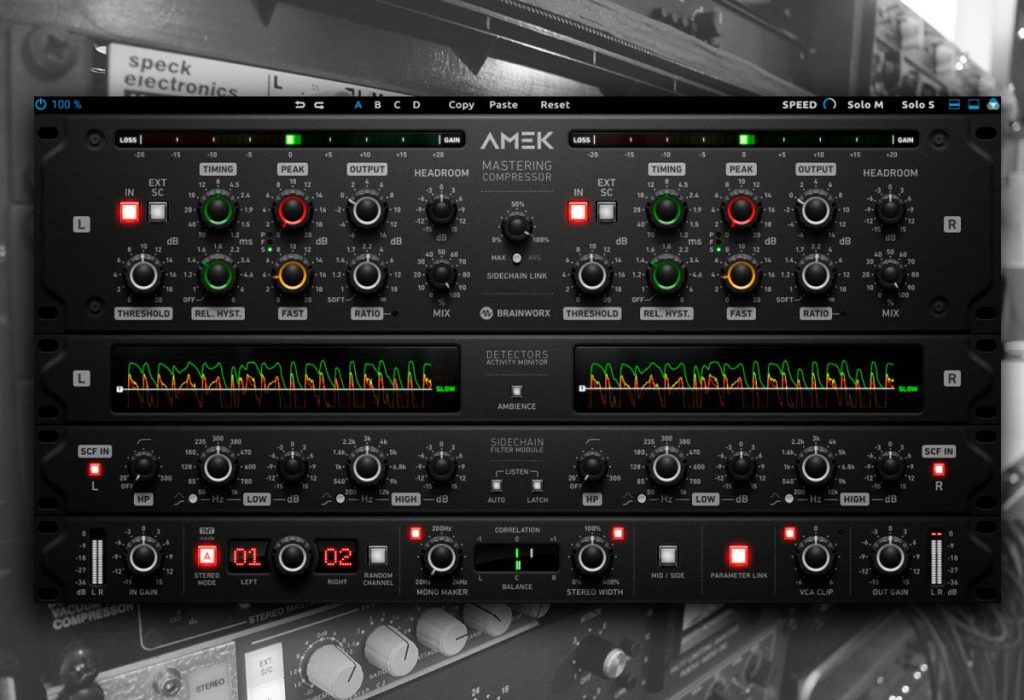The height and width of the screenshot is (700, 1024).
Task: Click the undo arrow icon
Action: tap(300, 104)
